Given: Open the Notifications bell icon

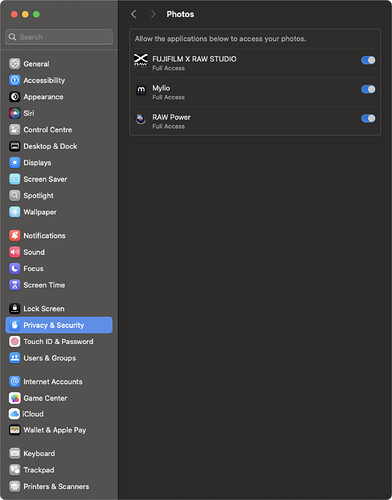Looking at the screenshot, I should tap(15, 236).
